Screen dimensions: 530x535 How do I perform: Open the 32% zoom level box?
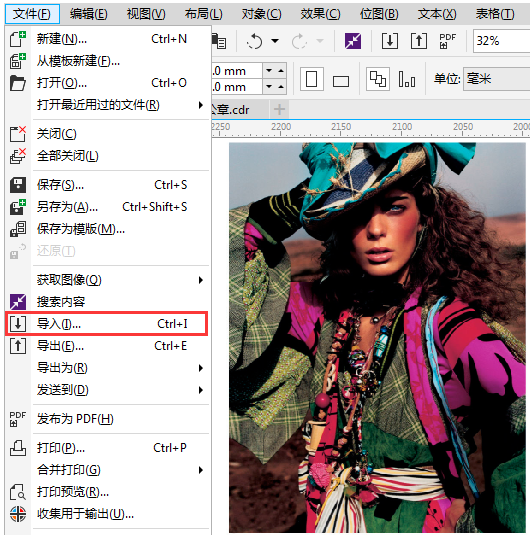(501, 41)
